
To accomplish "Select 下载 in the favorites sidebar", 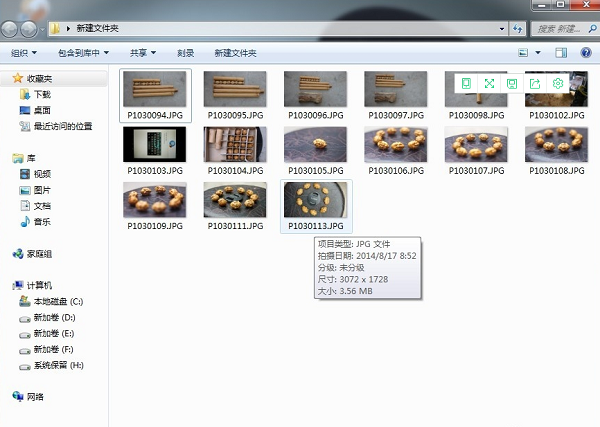I will (x=41, y=94).
